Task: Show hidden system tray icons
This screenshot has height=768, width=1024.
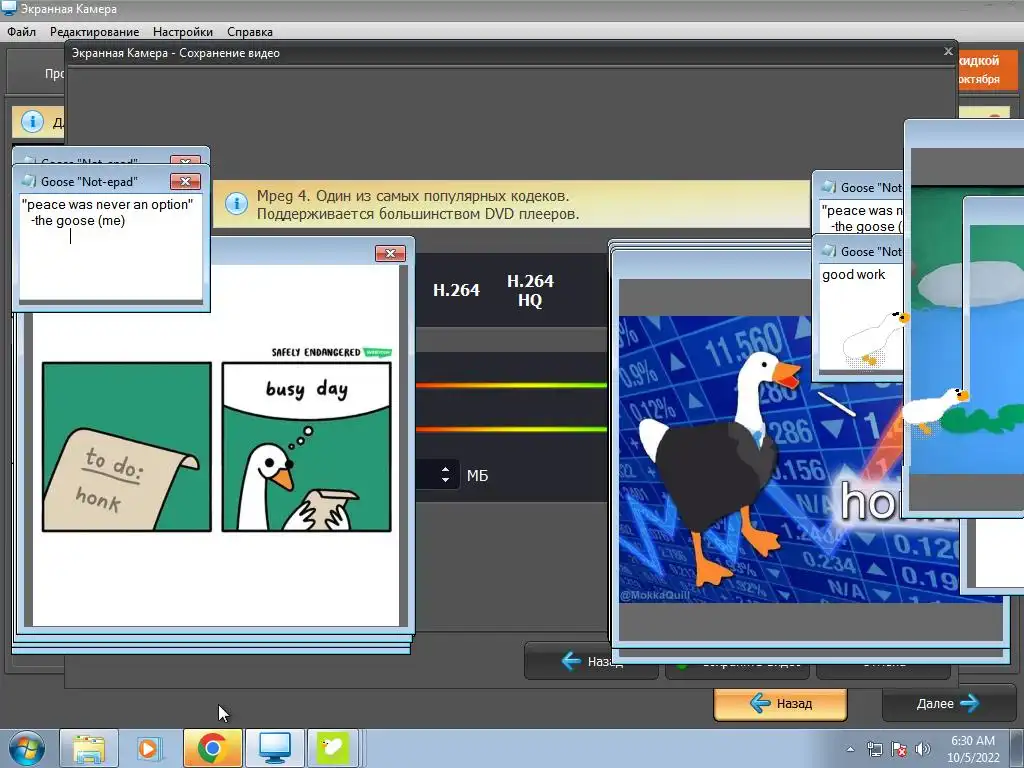Action: [850, 749]
